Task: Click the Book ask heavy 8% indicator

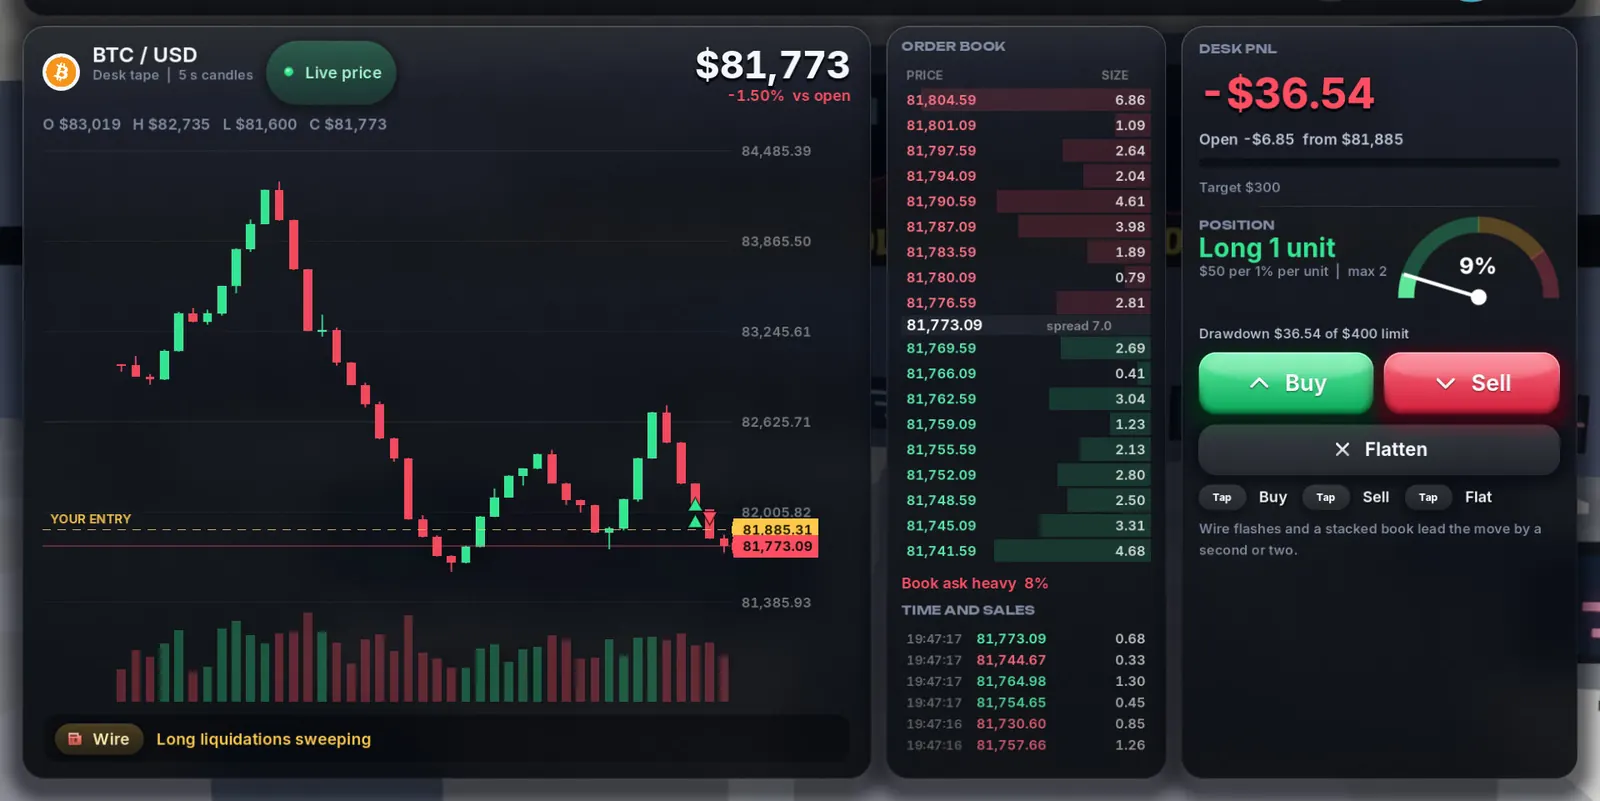Action: point(975,583)
